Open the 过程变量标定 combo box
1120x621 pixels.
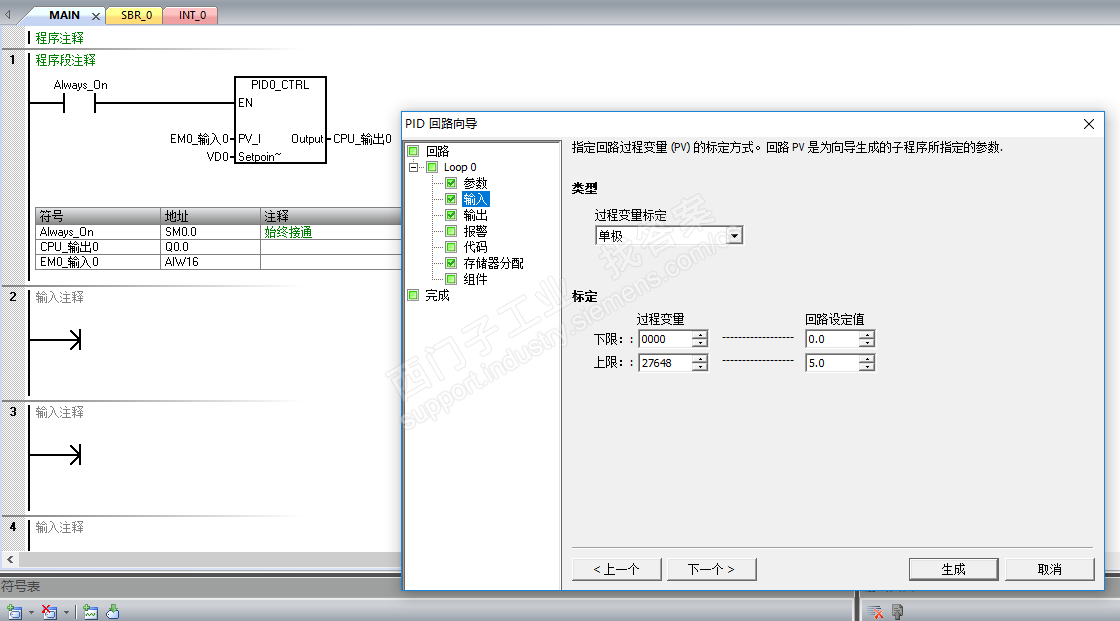coord(669,235)
